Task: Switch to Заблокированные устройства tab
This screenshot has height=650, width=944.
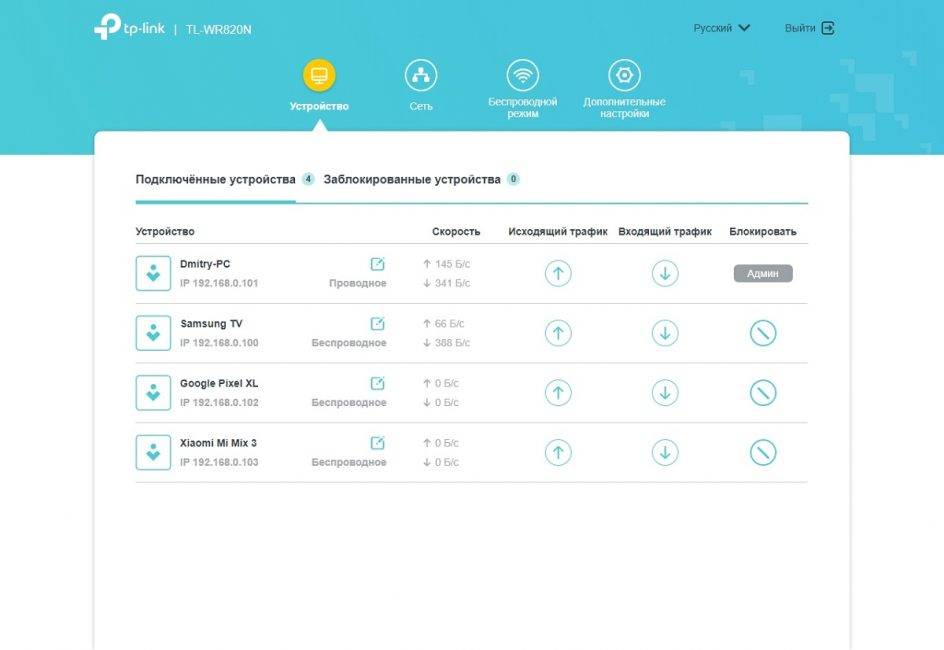Action: tap(412, 180)
